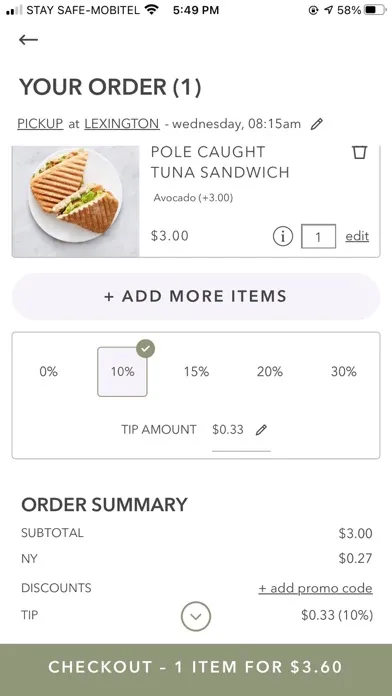The width and height of the screenshot is (392, 696).
Task: Change the PICKUP order type
Action: tap(40, 124)
